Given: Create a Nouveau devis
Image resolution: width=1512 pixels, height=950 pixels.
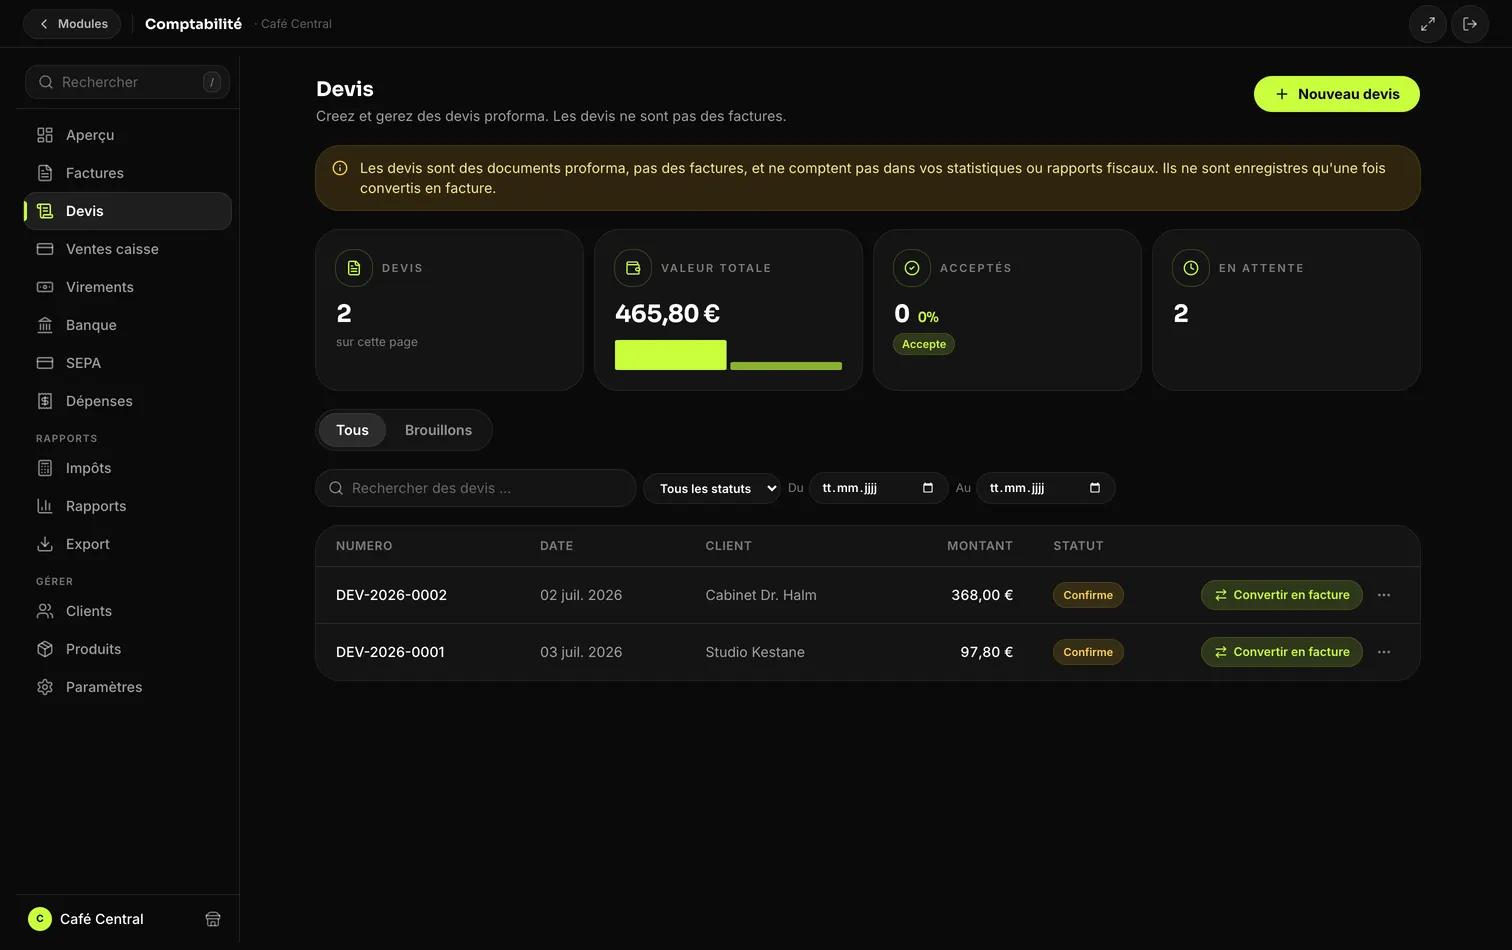Looking at the screenshot, I should click(1337, 94).
